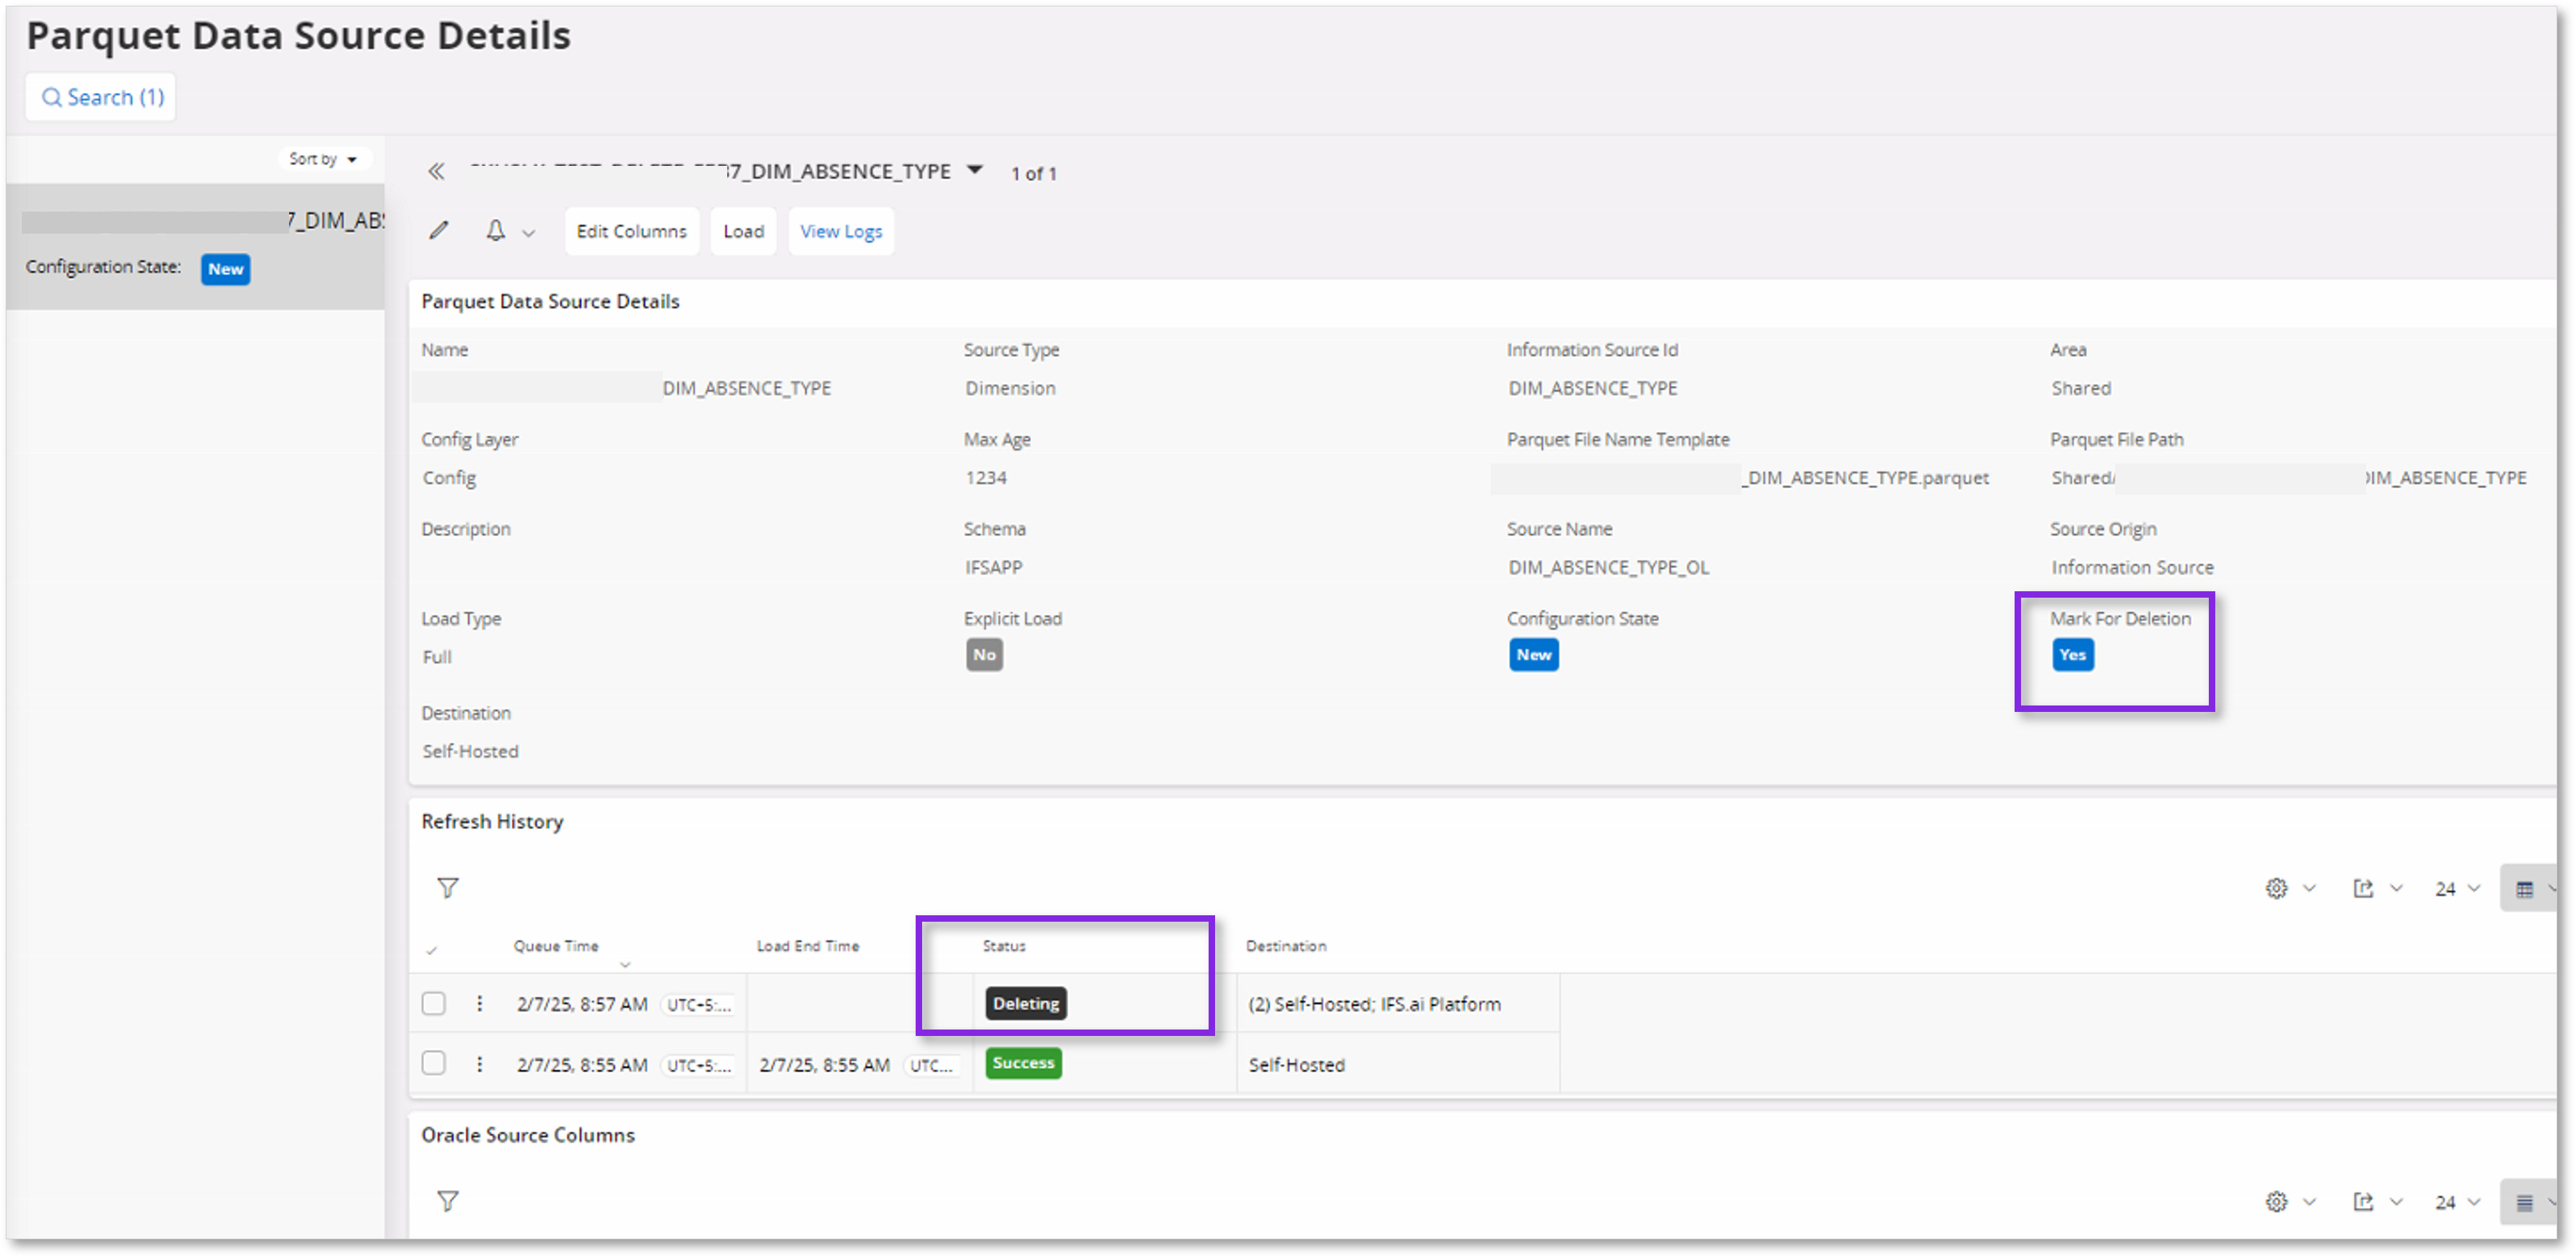Sort by Queue Time column header

click(556, 946)
